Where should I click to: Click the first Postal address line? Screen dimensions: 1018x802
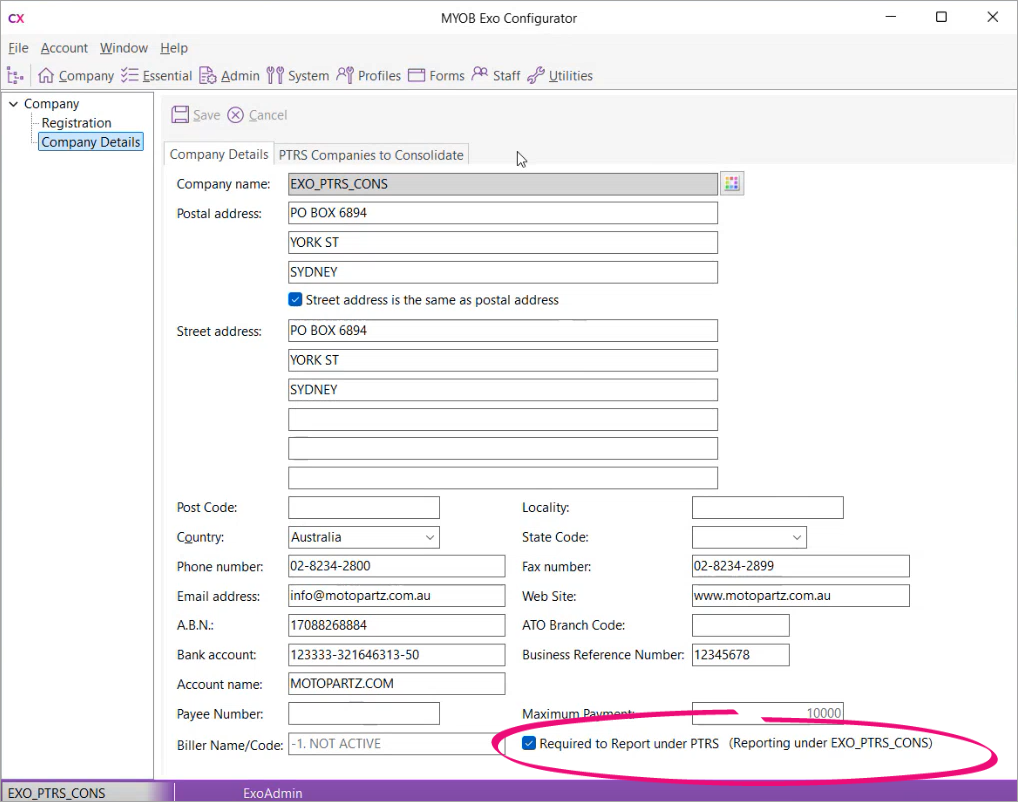tap(503, 213)
